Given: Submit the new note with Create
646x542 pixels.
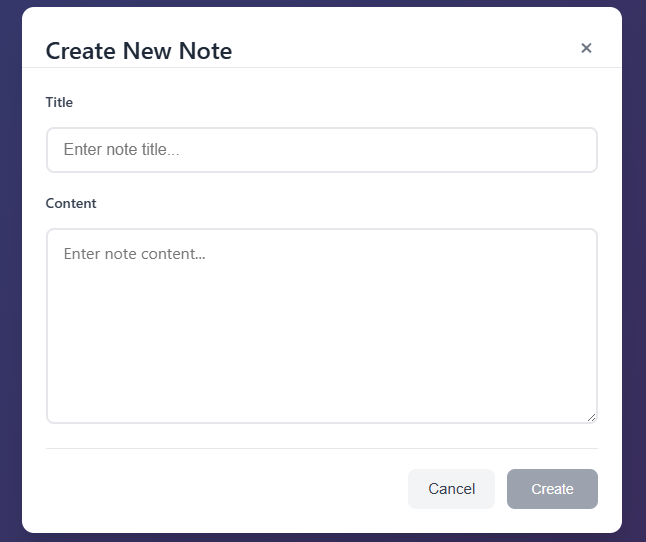Looking at the screenshot, I should coord(552,489).
